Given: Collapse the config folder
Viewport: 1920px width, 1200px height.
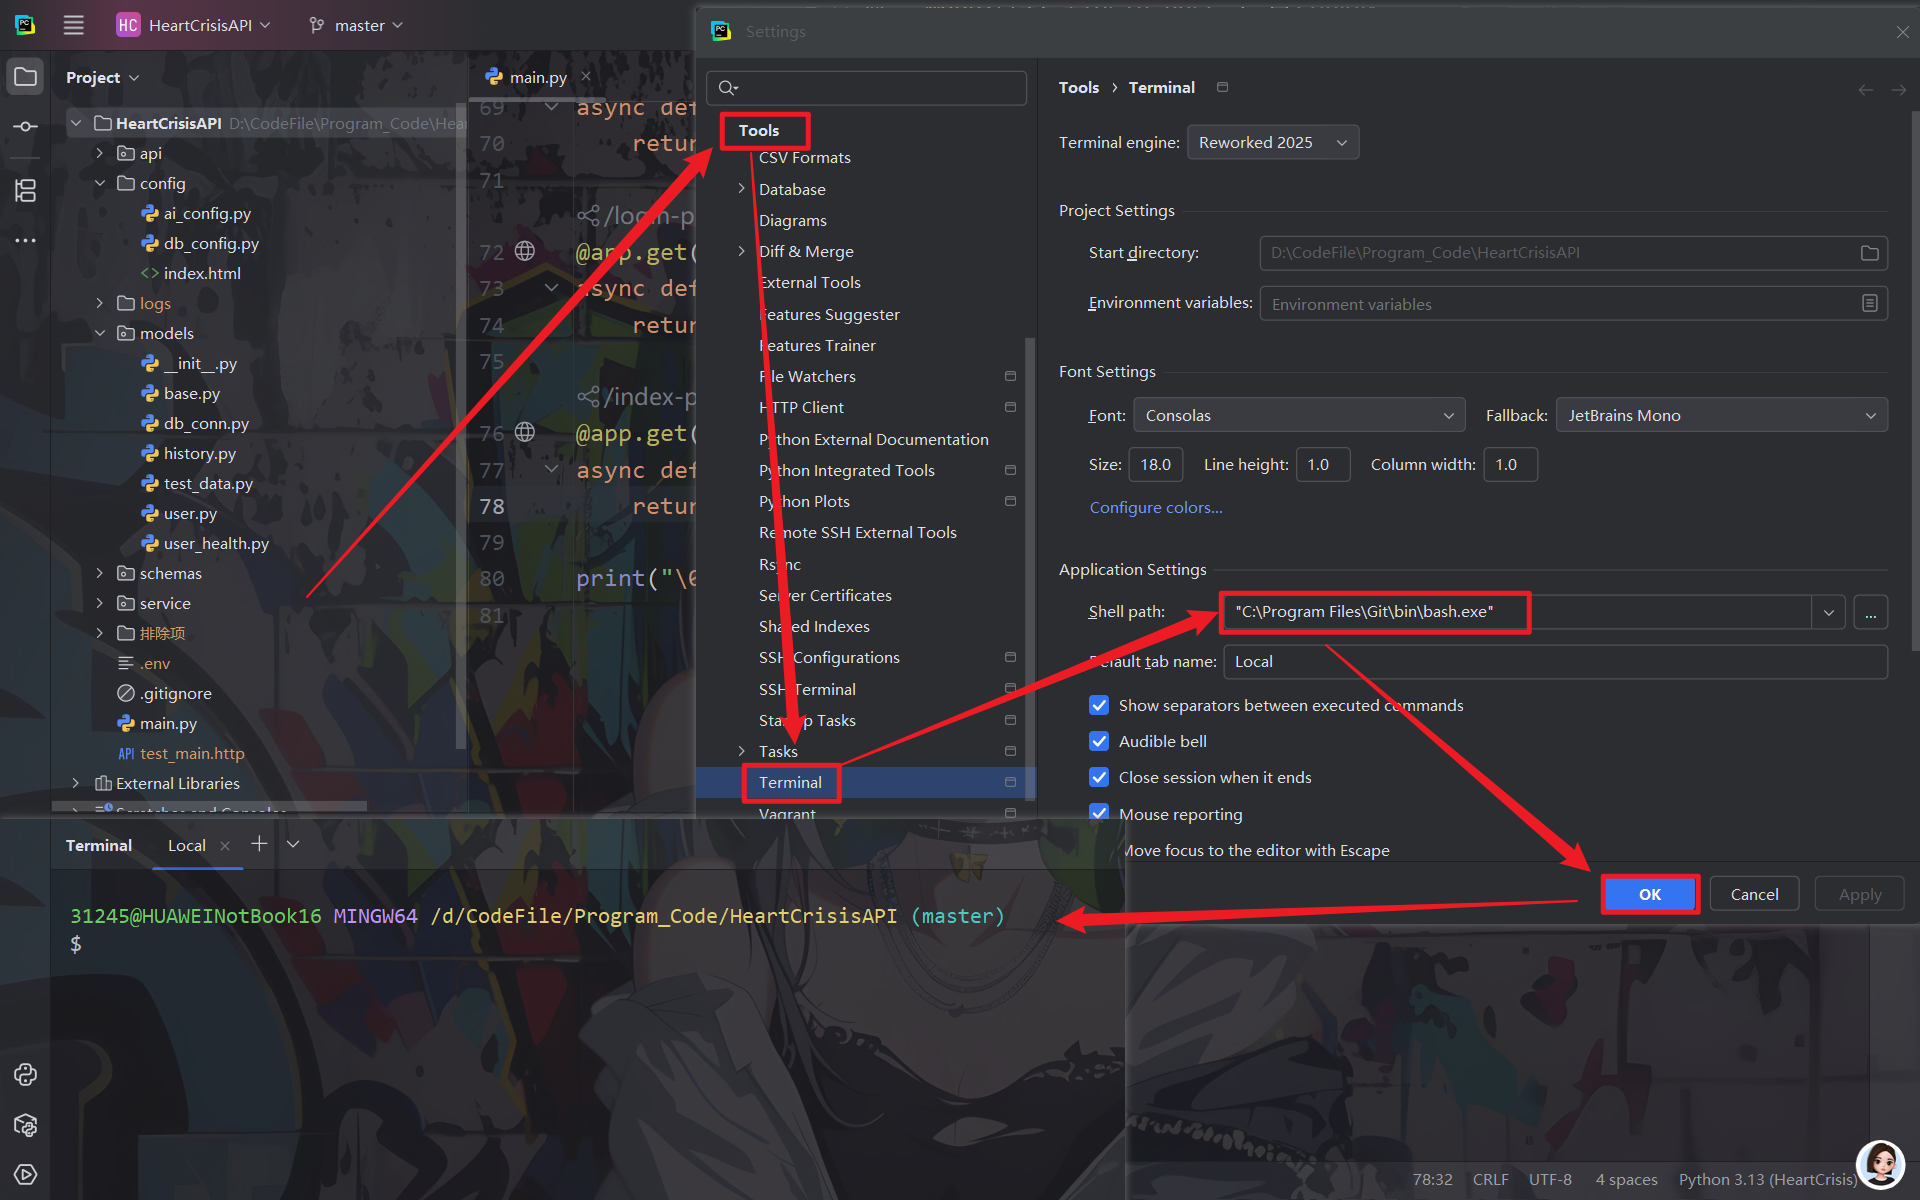Looking at the screenshot, I should pyautogui.click(x=99, y=183).
